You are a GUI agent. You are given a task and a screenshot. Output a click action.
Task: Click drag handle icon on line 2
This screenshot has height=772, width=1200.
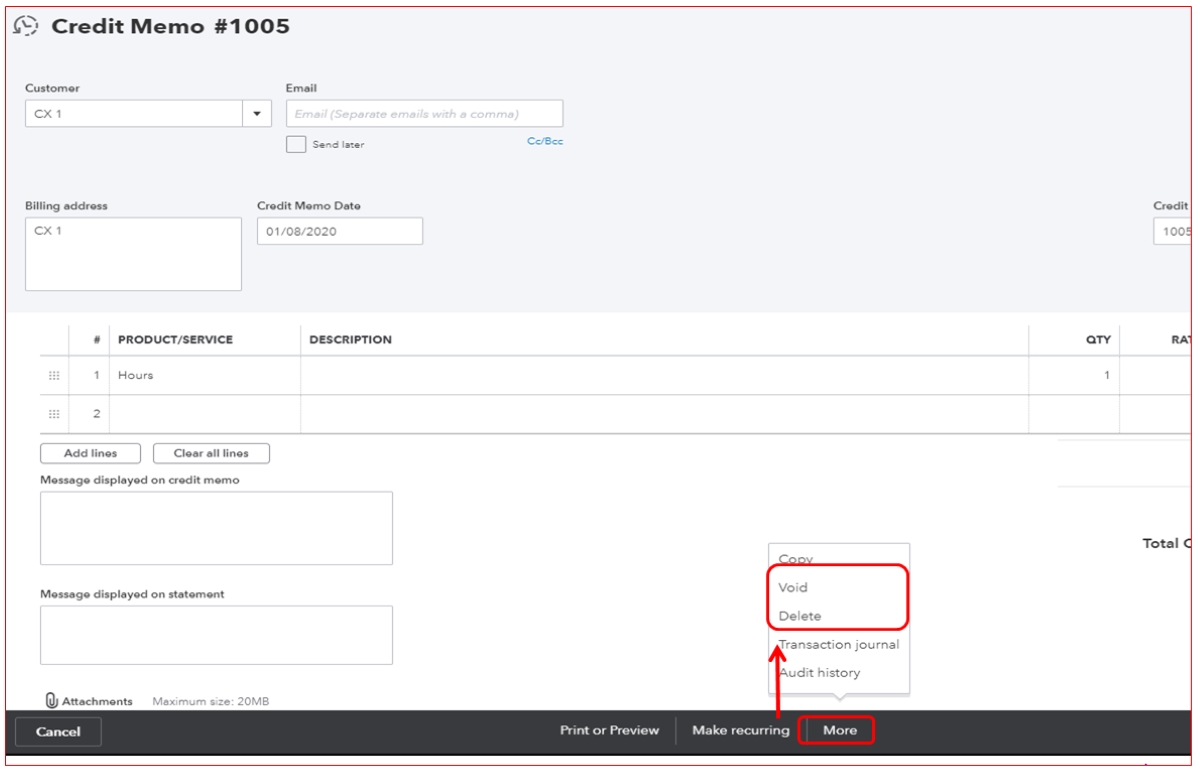[x=54, y=414]
